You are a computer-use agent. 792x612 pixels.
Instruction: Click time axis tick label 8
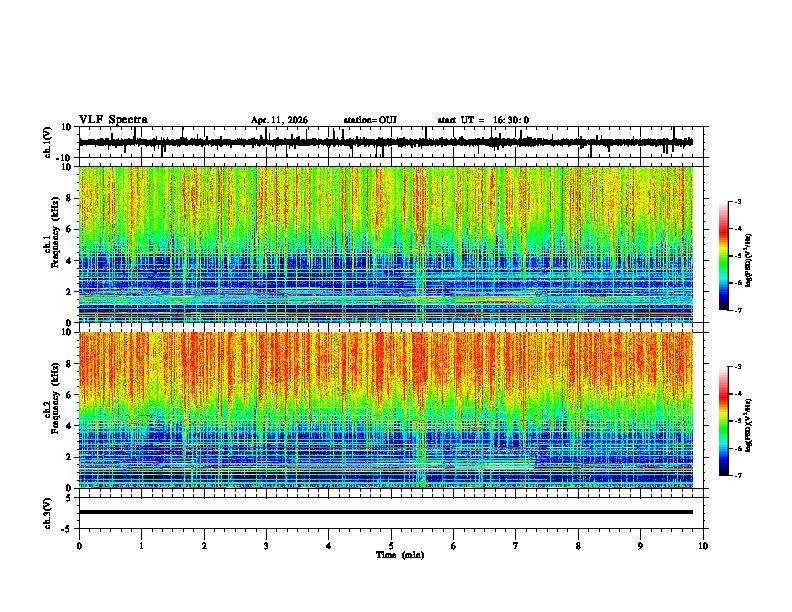(x=578, y=546)
